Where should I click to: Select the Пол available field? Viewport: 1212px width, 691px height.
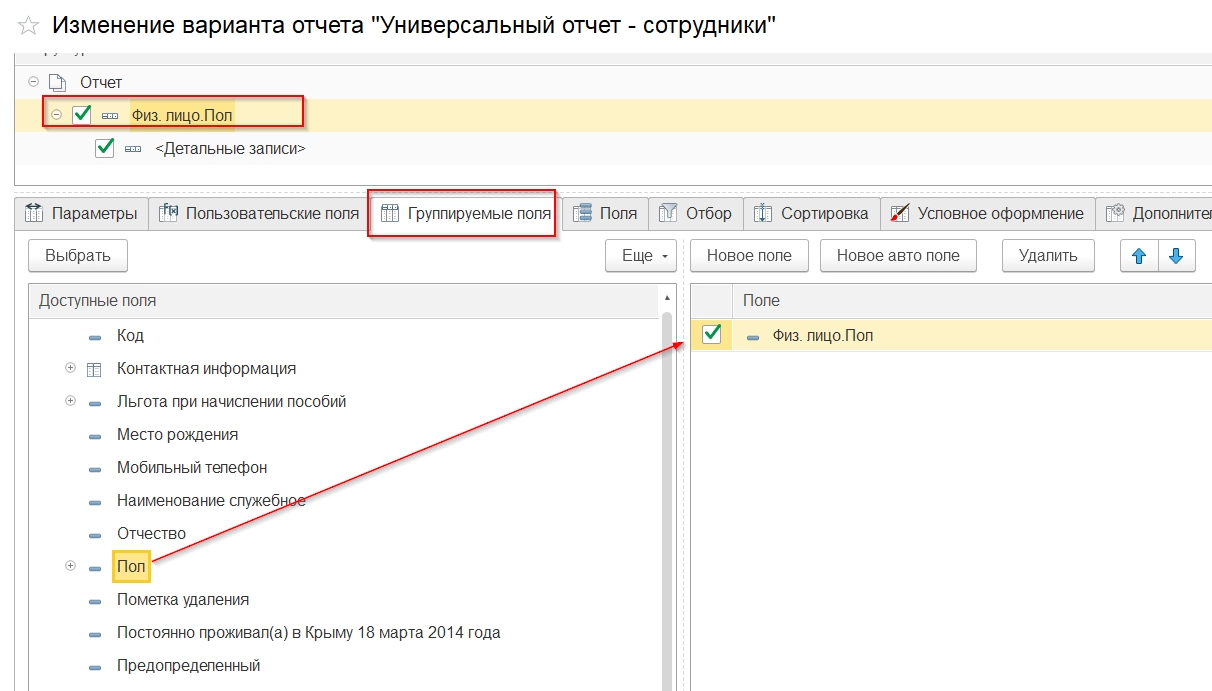point(131,566)
